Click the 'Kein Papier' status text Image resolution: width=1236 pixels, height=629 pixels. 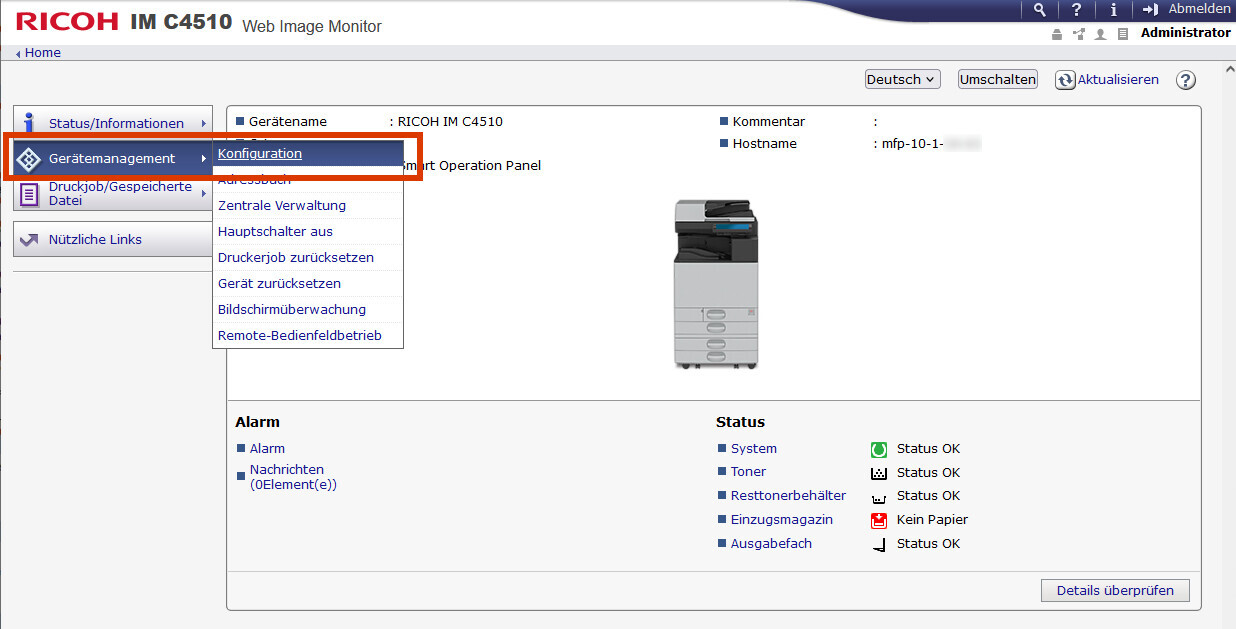pos(932,520)
